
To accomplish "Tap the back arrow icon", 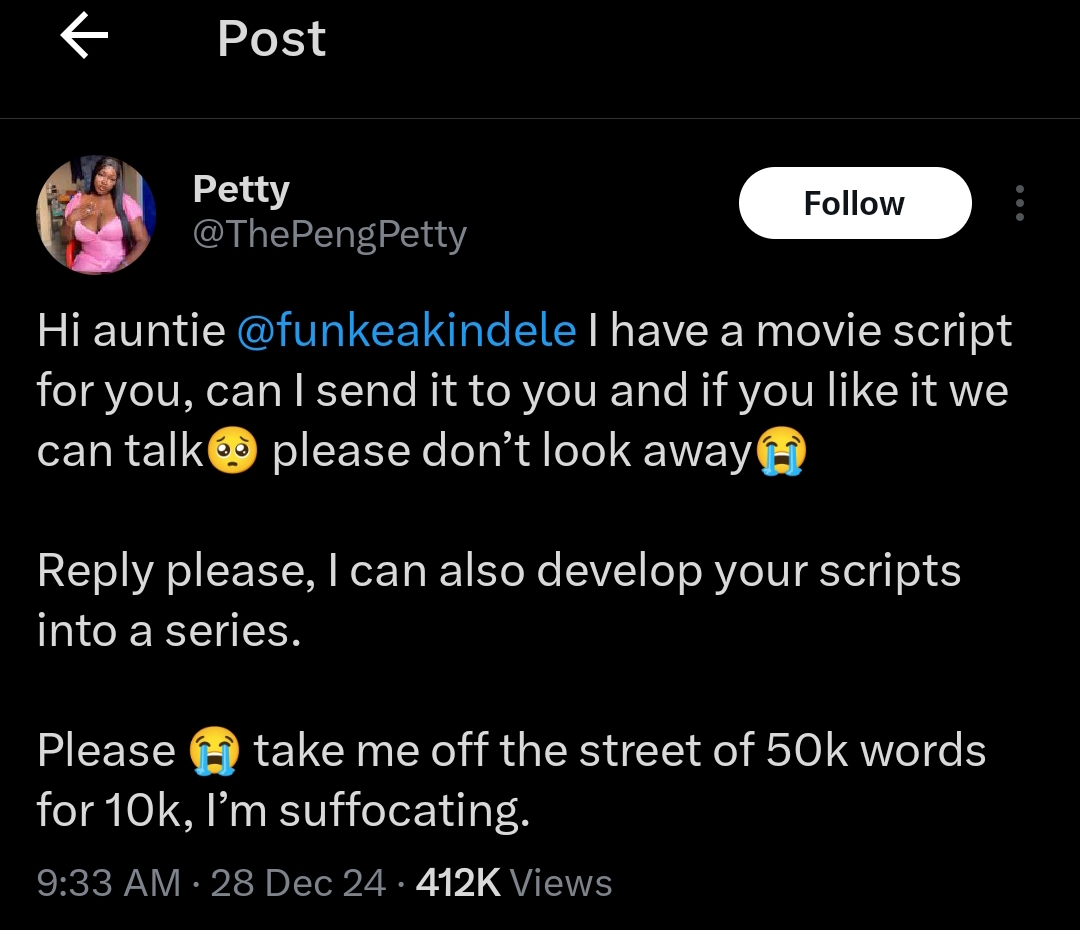I will (x=84, y=38).
